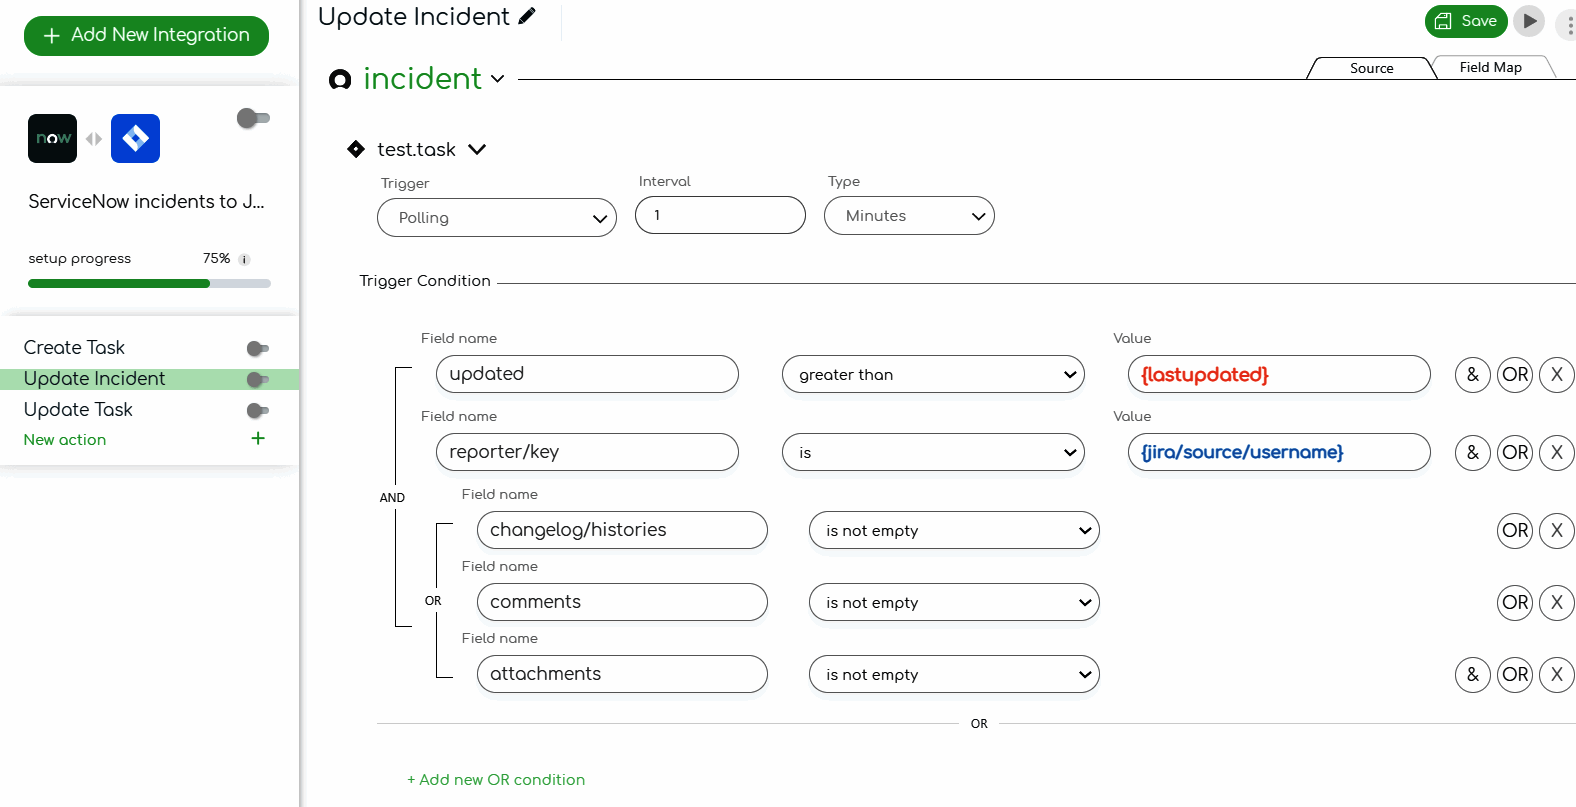Click the Interval input field
Image resolution: width=1576 pixels, height=807 pixels.
pos(720,215)
